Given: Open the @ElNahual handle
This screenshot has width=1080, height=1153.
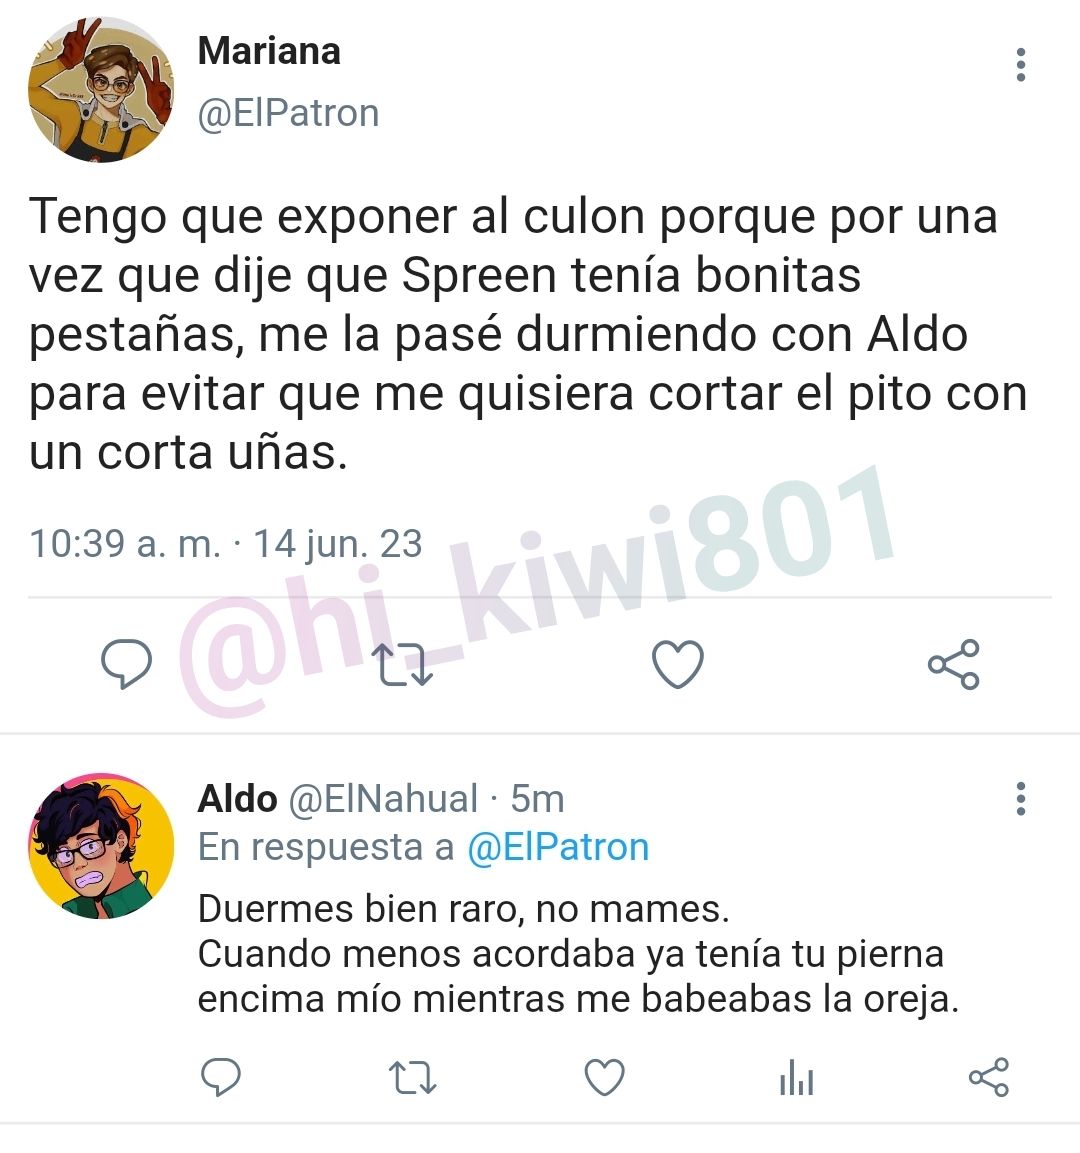Looking at the screenshot, I should pyautogui.click(x=382, y=799).
